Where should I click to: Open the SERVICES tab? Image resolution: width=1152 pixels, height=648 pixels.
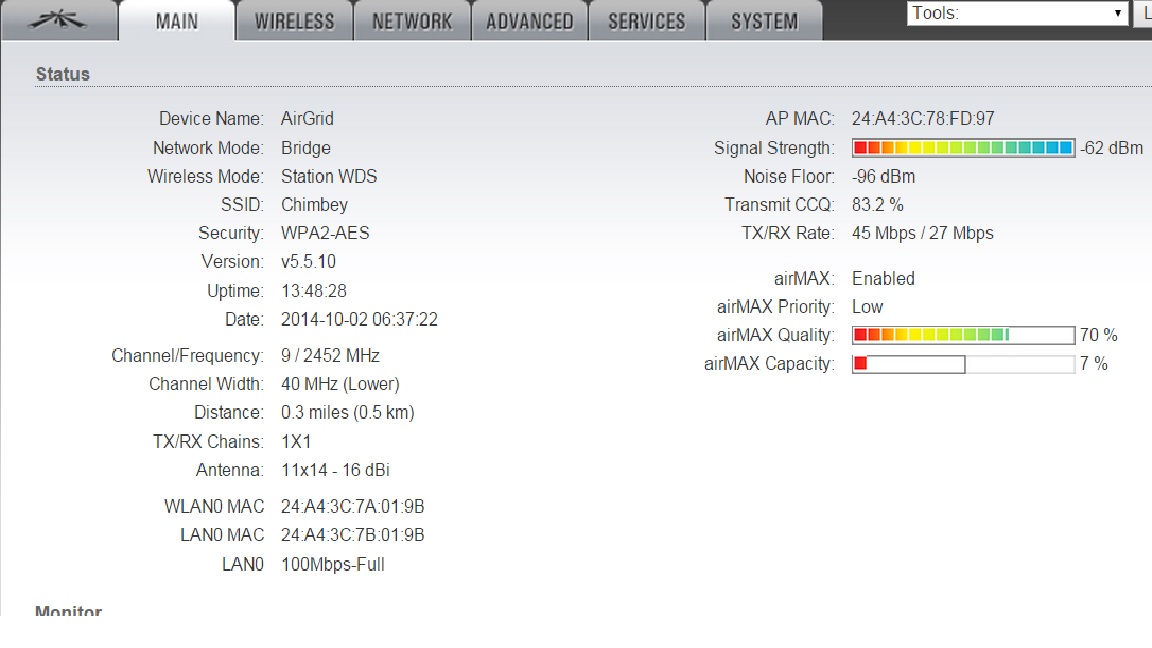647,21
